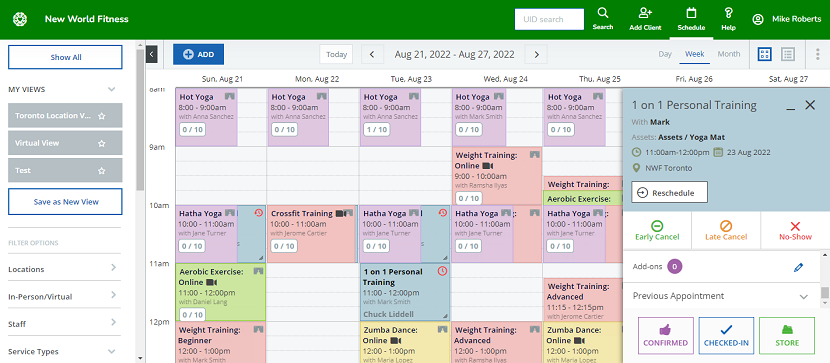Open Wednesday Weight Training Online 9:00 event
The height and width of the screenshot is (363, 830).
497,176
